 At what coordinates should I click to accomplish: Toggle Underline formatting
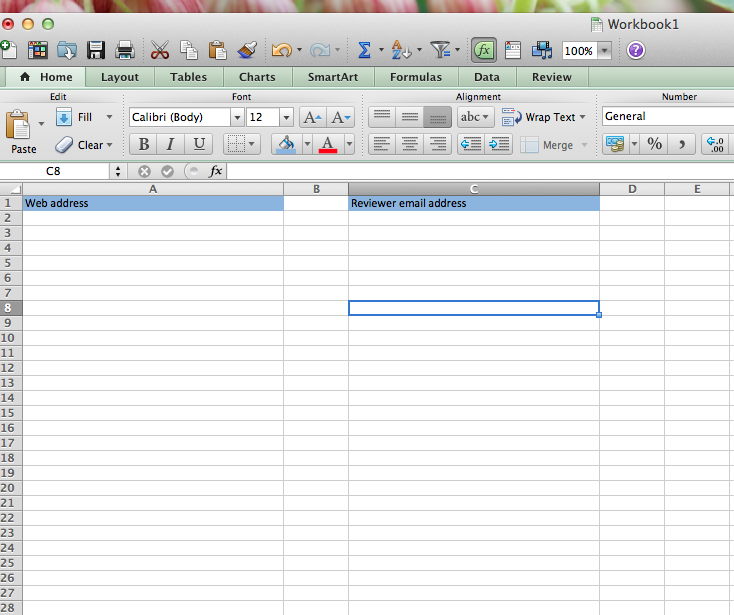(198, 145)
